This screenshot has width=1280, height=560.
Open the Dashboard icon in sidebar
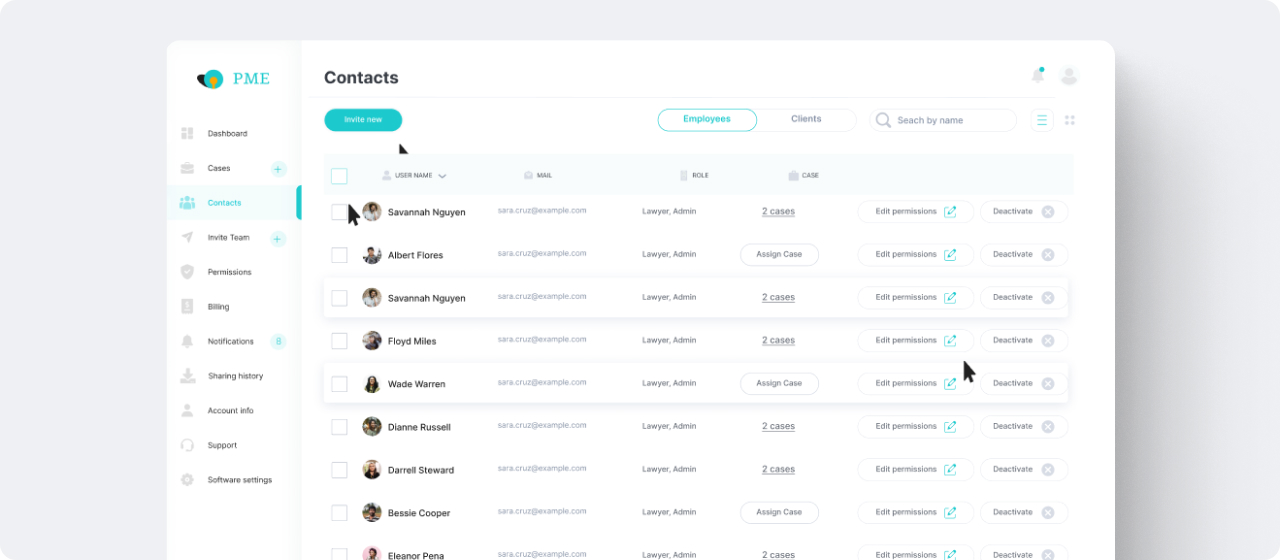(187, 134)
